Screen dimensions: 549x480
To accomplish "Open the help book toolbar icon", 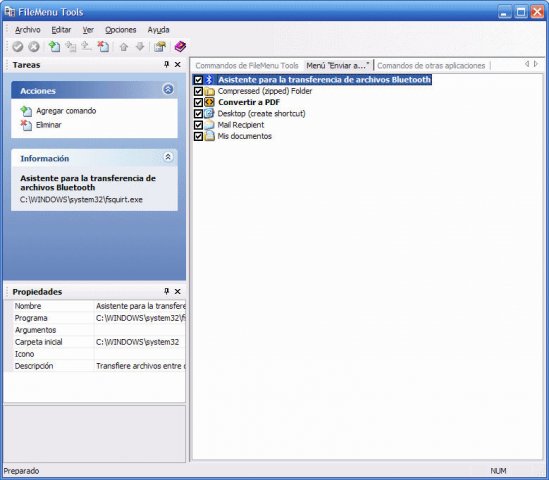I will (180, 47).
